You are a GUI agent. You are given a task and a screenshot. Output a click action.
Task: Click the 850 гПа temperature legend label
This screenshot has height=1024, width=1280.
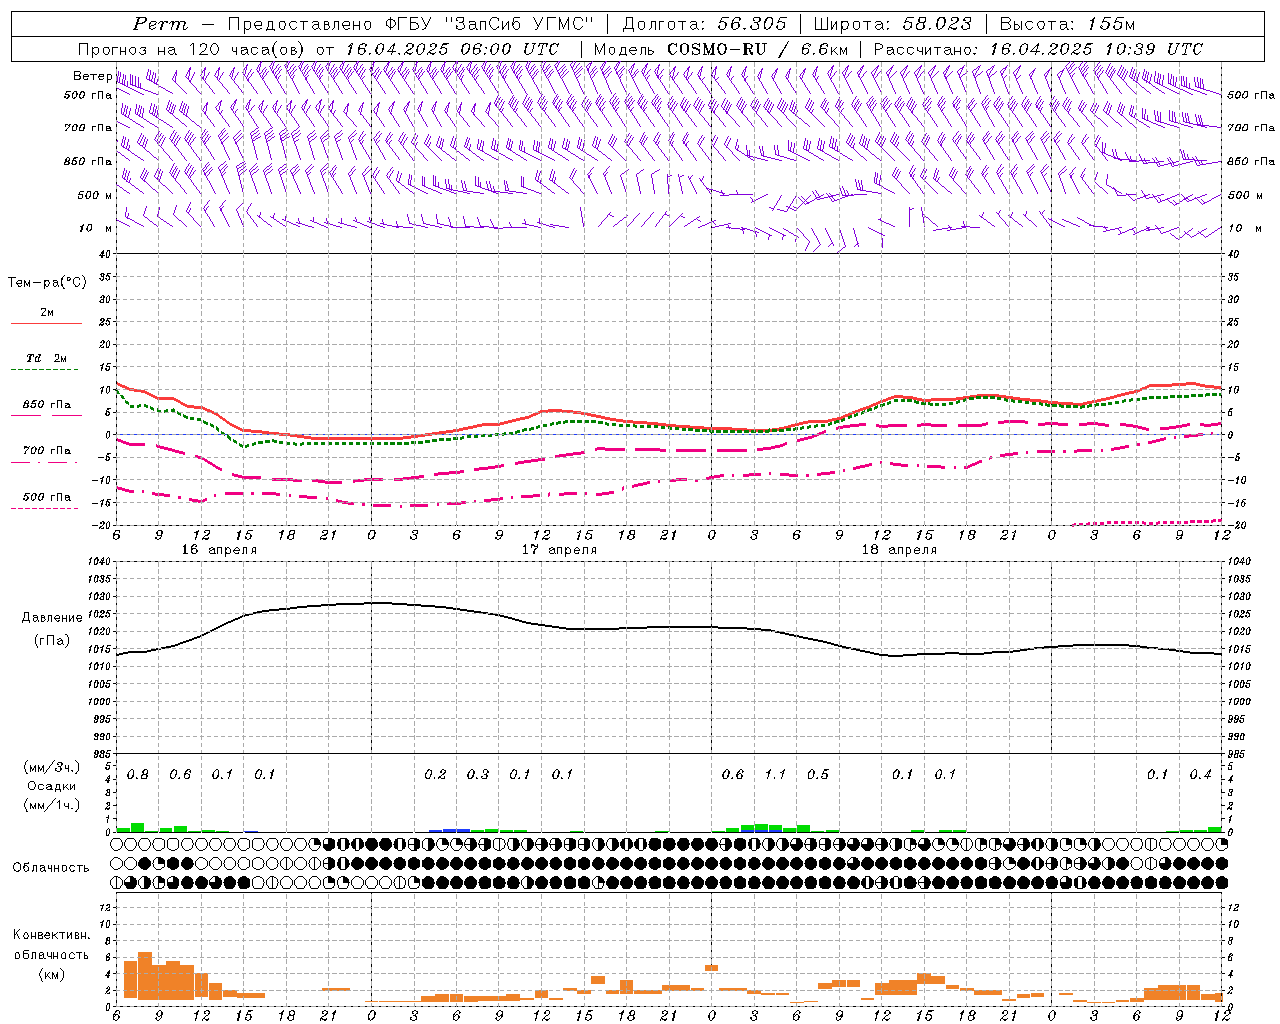coord(46,405)
